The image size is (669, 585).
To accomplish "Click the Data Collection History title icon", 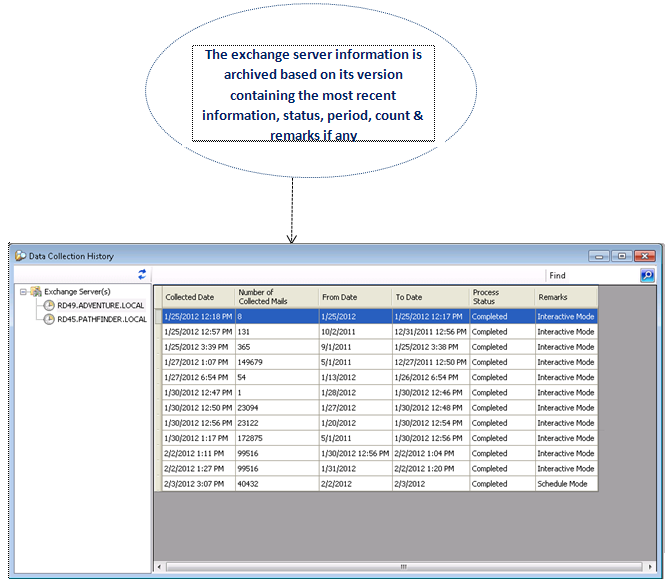I will point(20,256).
